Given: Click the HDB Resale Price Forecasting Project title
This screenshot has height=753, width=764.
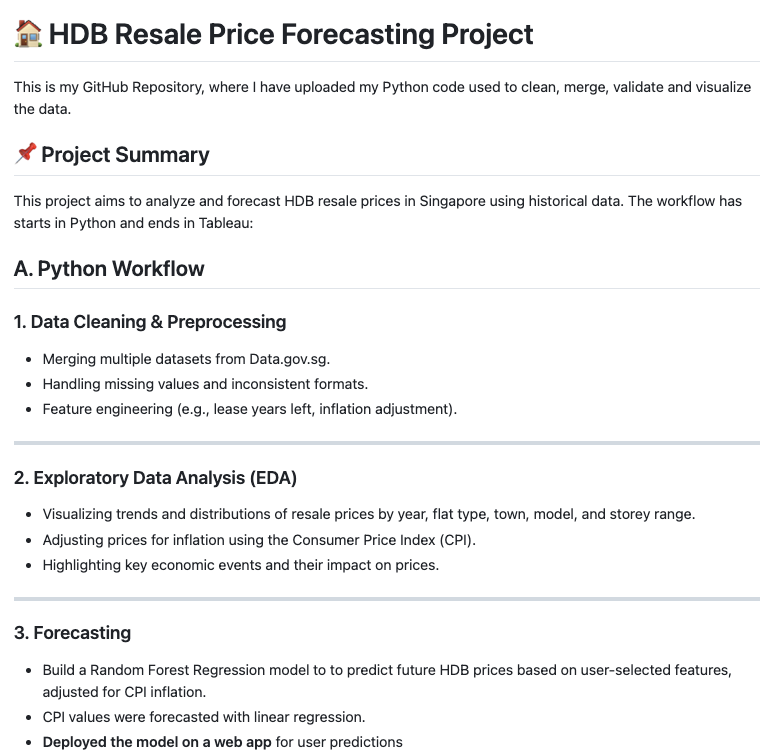Looking at the screenshot, I should [x=290, y=34].
